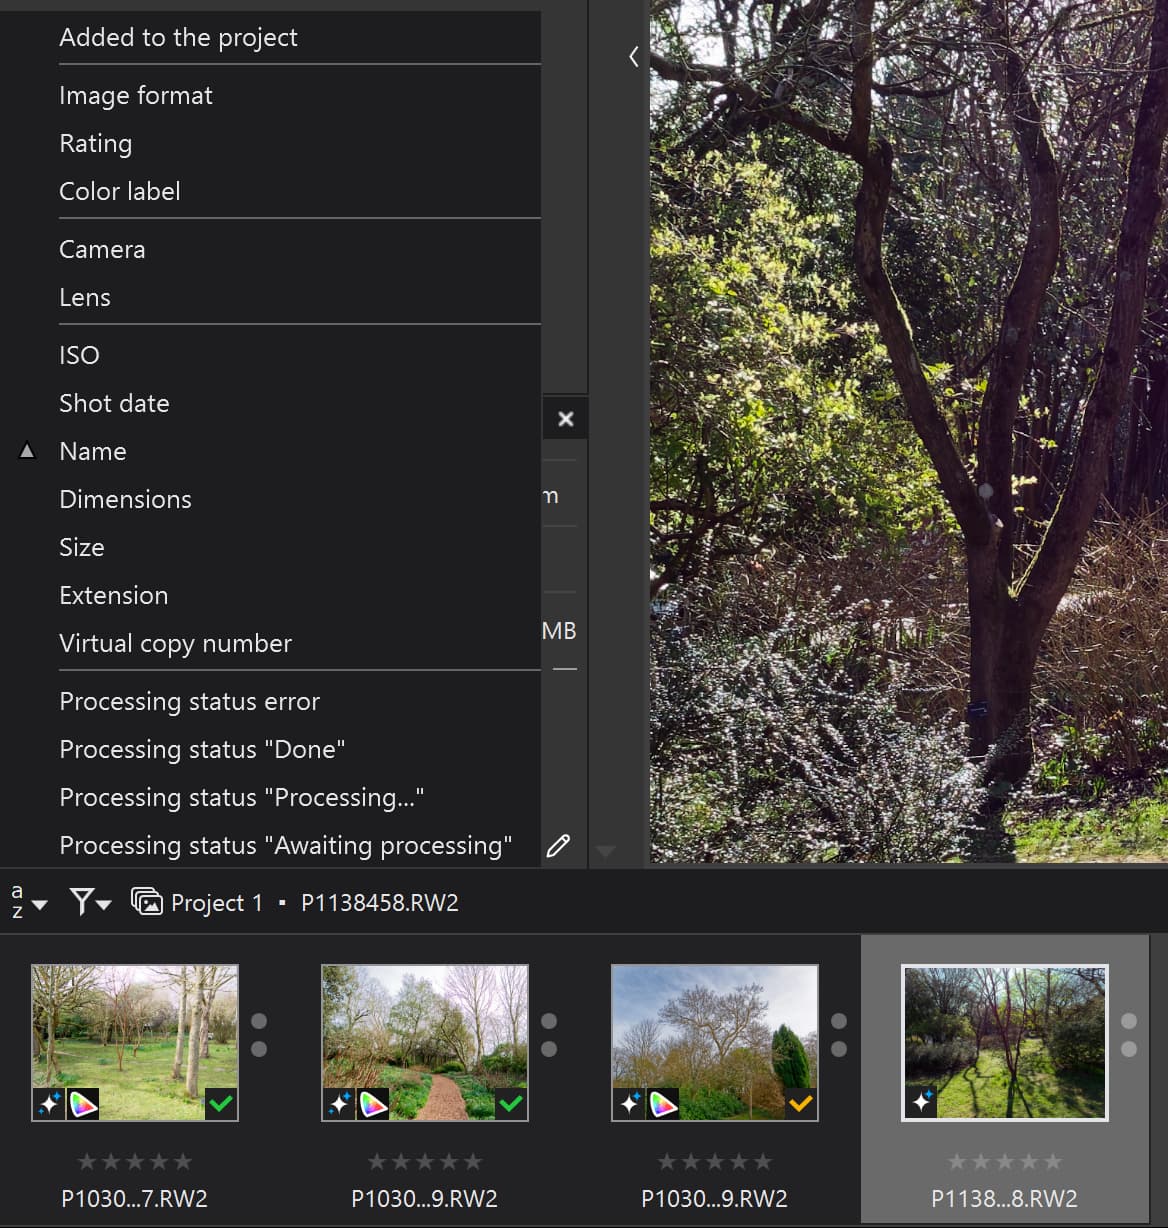Viewport: 1168px width, 1228px height.
Task: Toggle the upper tag dot beside P1030...7.RW2
Action: [x=259, y=1021]
